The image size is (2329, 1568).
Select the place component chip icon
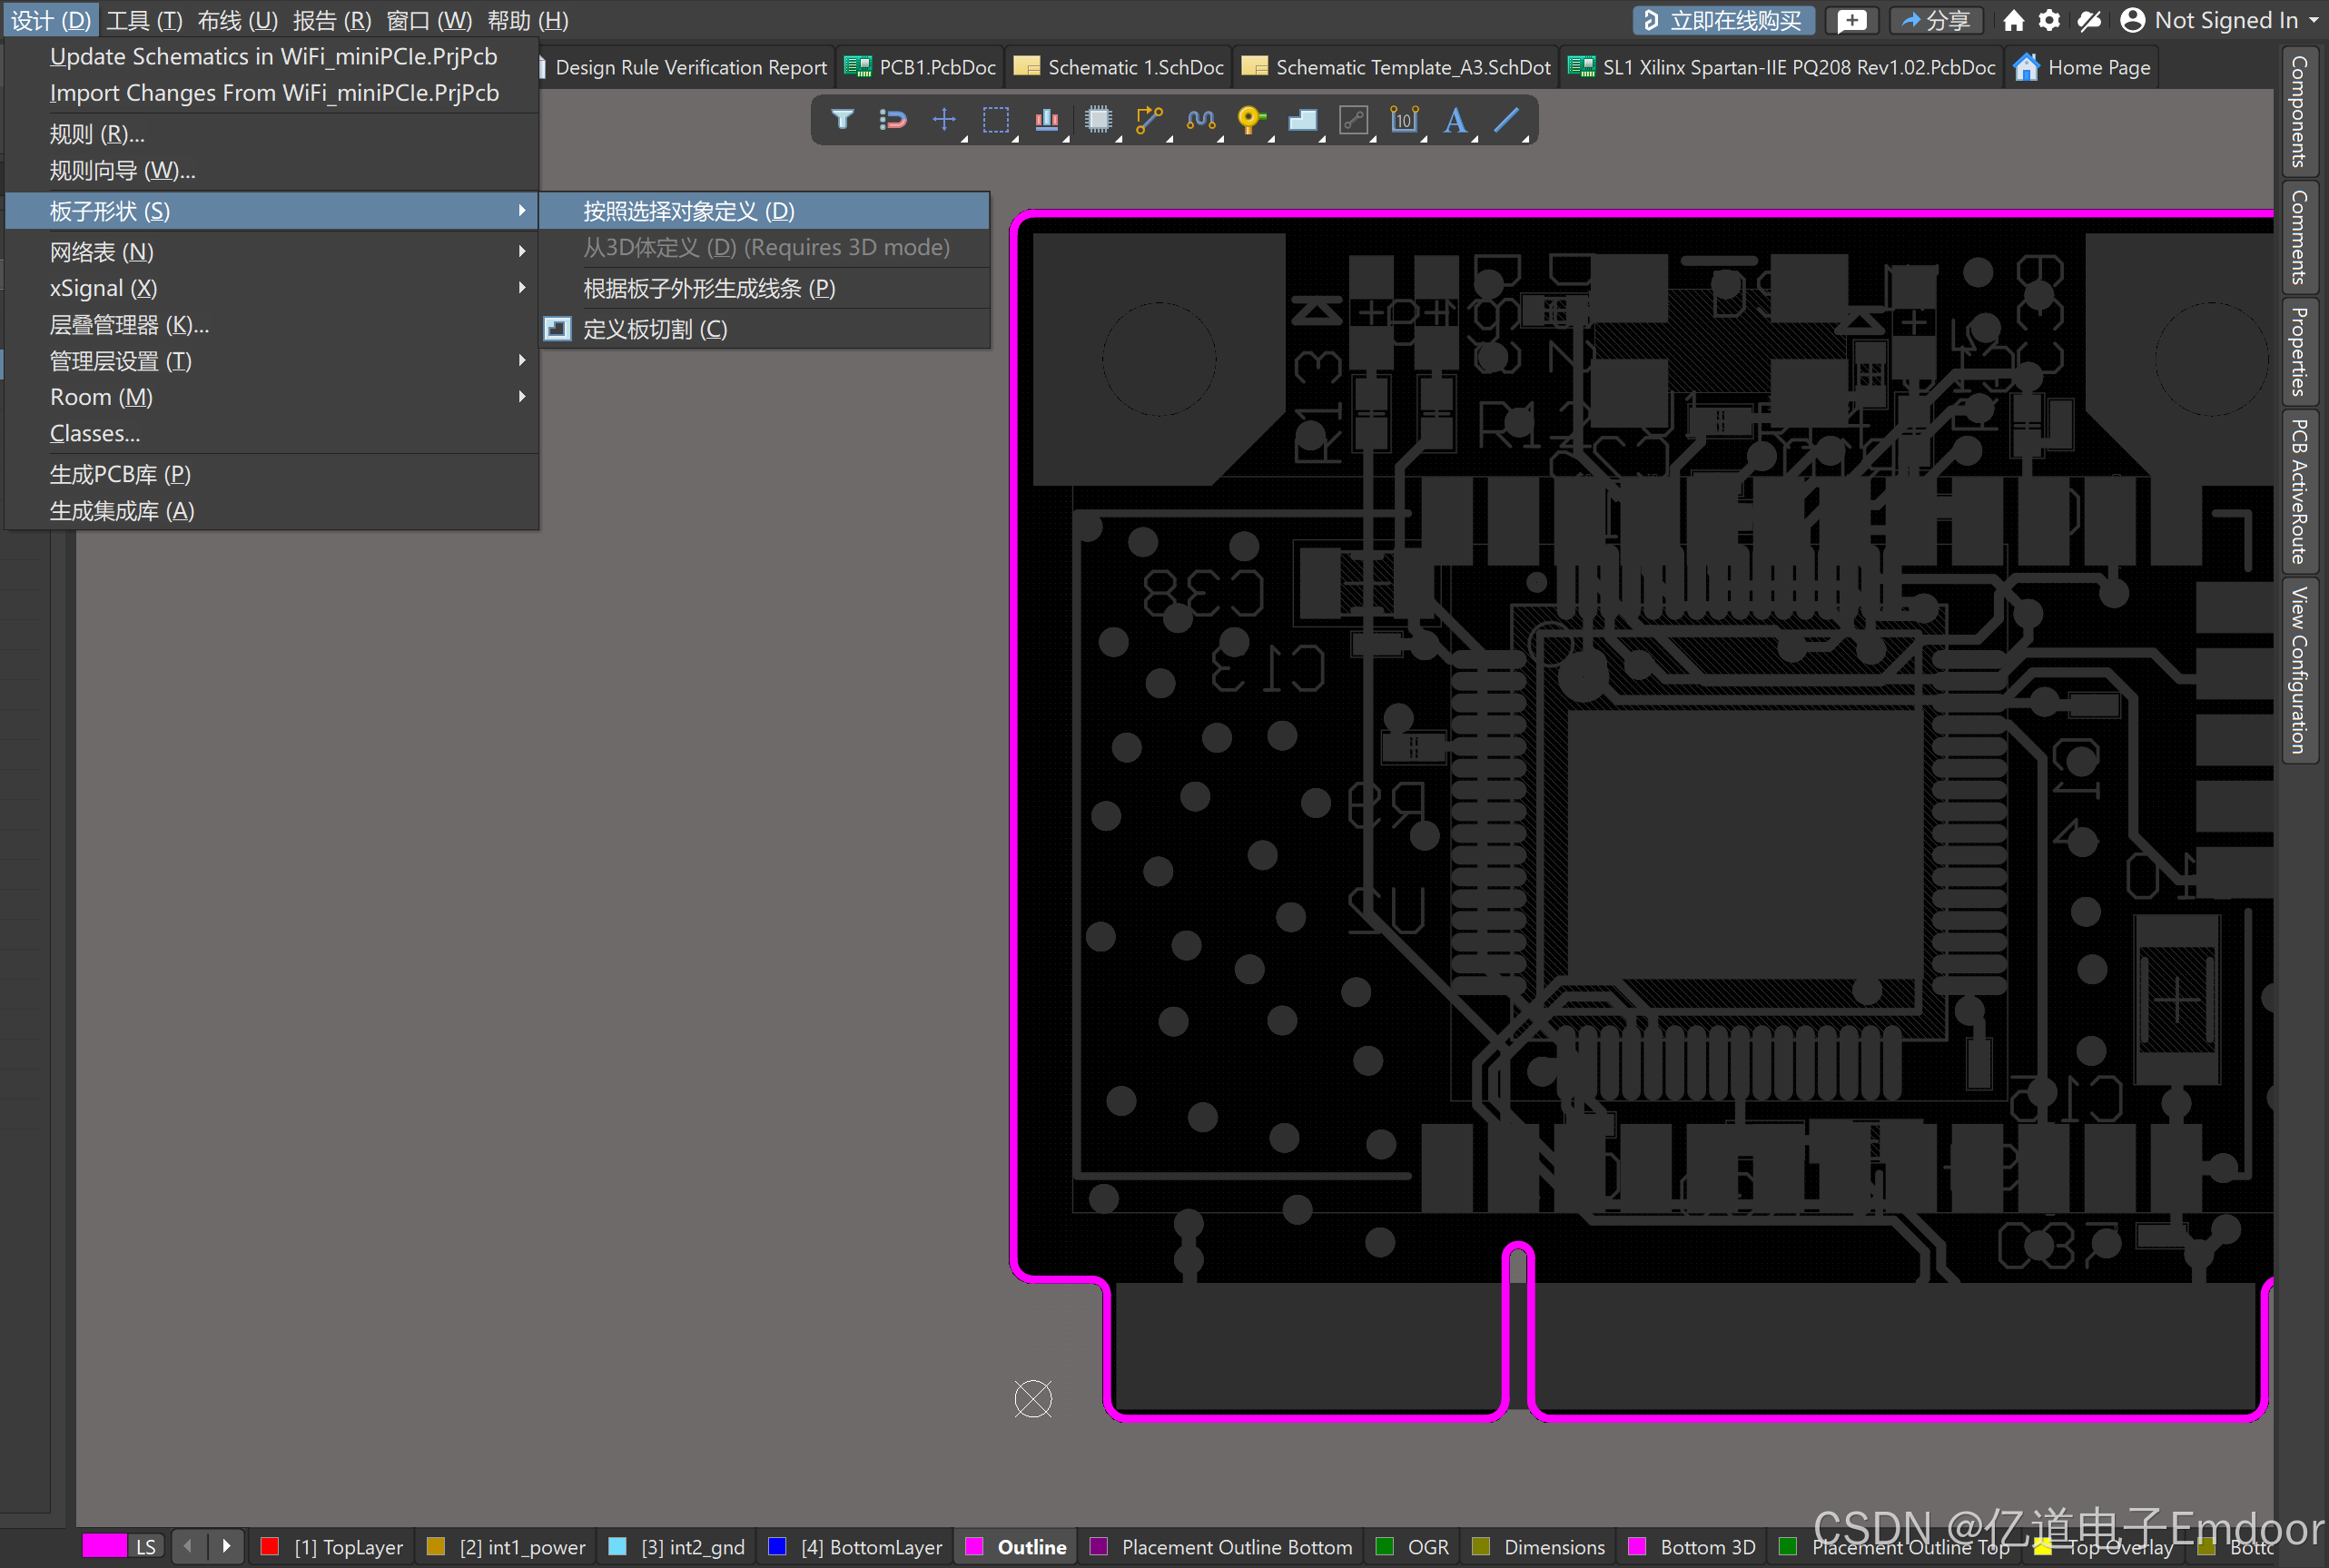click(x=1098, y=120)
